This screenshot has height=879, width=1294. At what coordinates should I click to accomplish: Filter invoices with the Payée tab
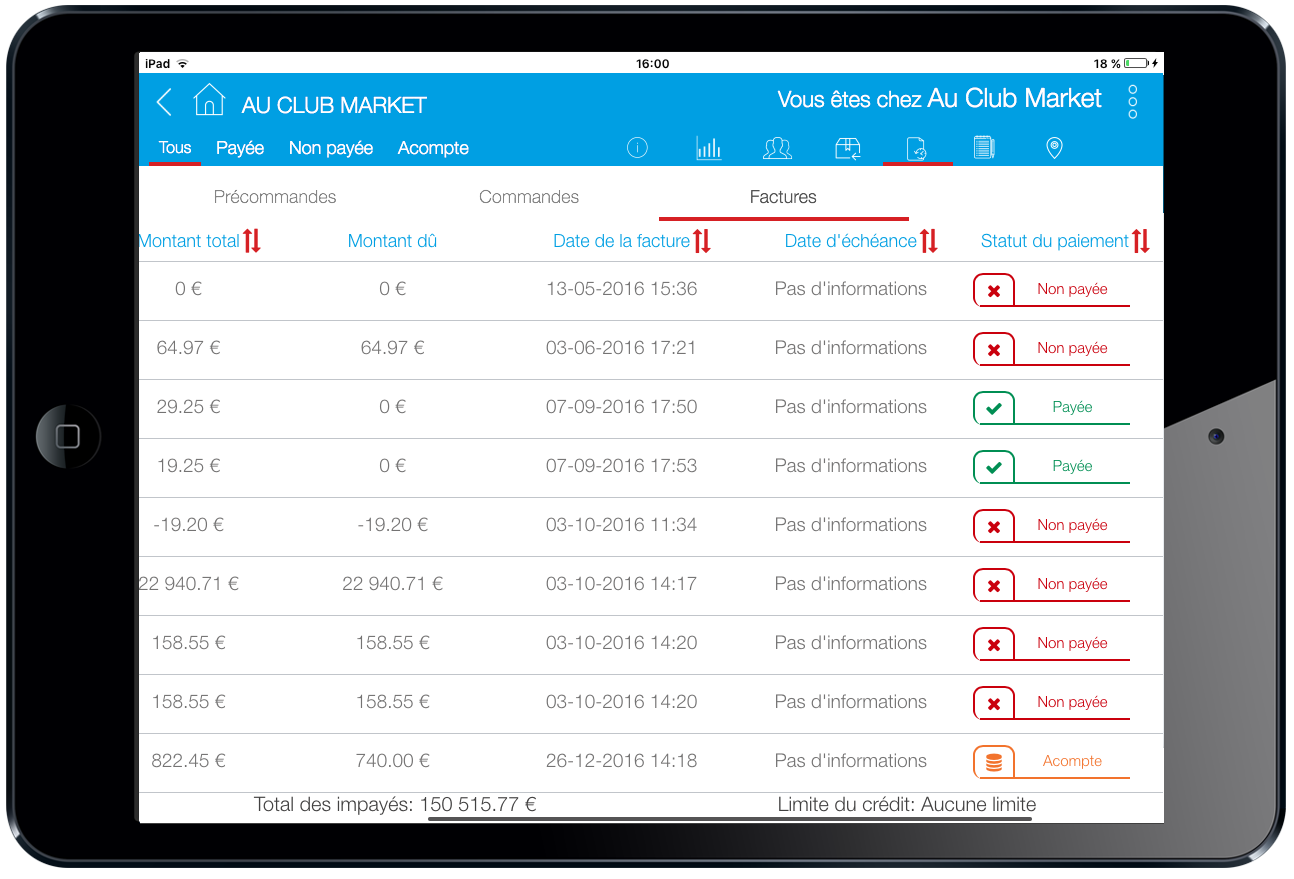tap(240, 148)
